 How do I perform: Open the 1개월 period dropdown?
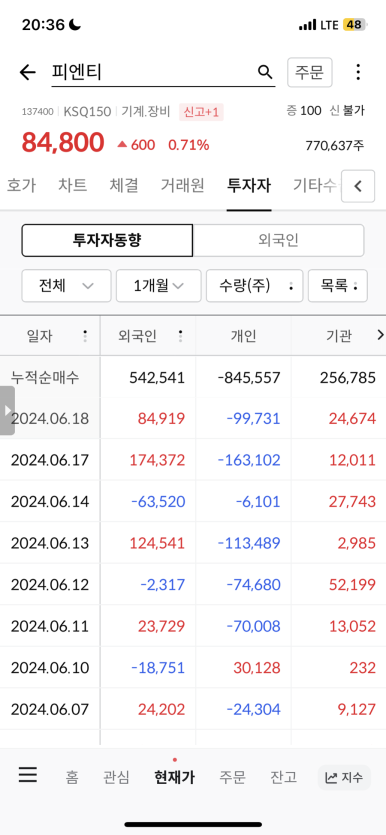159,286
